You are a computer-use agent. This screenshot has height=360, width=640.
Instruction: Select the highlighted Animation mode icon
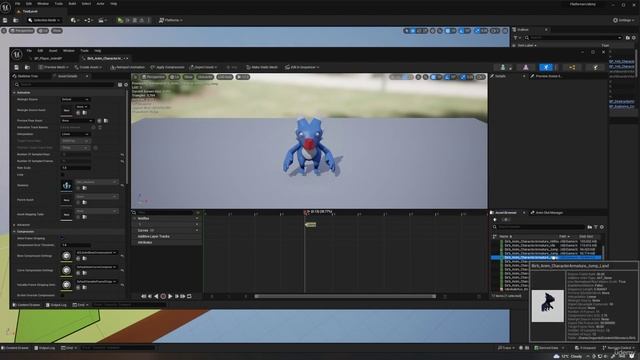tap(546, 67)
